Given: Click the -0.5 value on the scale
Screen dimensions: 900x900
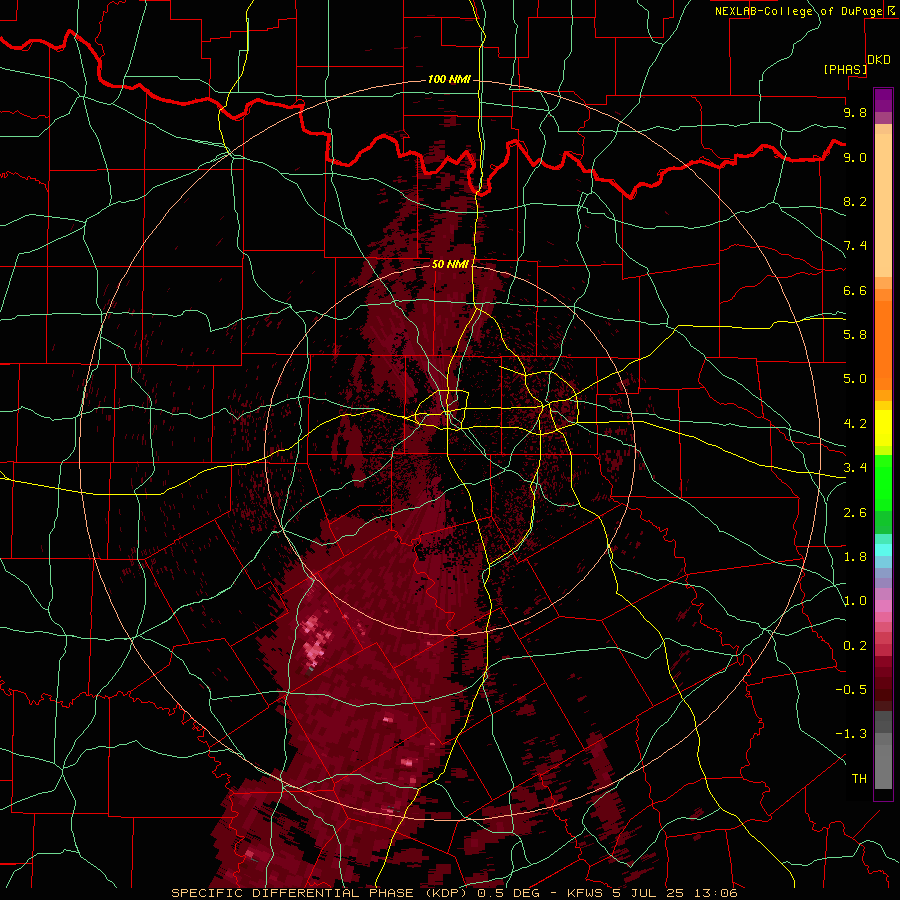Looking at the screenshot, I should [x=851, y=690].
